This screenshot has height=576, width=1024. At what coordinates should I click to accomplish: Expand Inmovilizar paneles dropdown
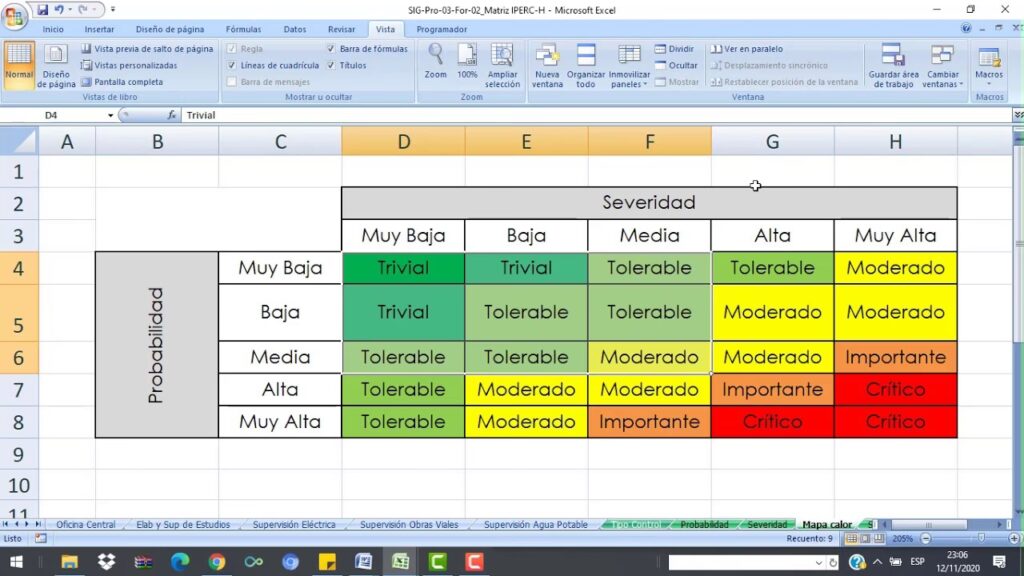point(629,65)
